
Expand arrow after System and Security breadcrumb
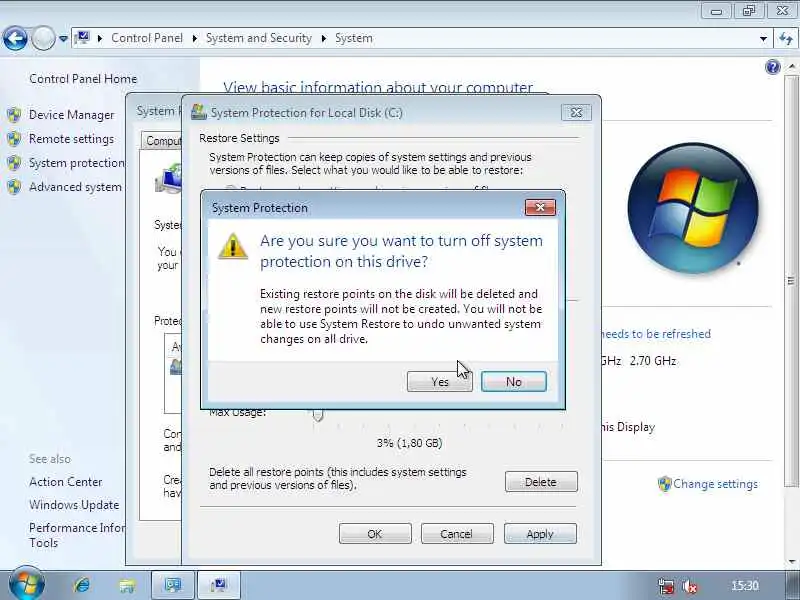pos(323,38)
